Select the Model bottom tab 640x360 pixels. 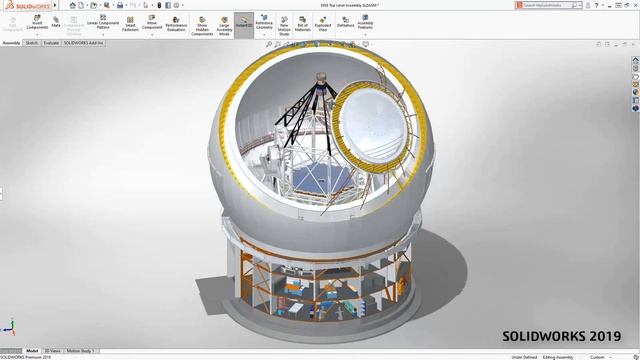[32, 351]
